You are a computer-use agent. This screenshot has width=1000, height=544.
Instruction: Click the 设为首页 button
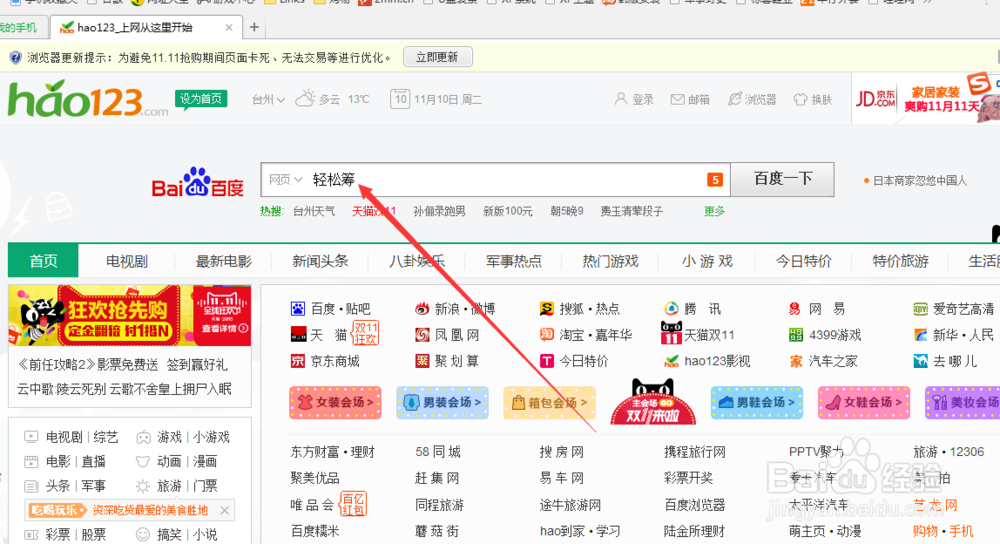click(201, 99)
